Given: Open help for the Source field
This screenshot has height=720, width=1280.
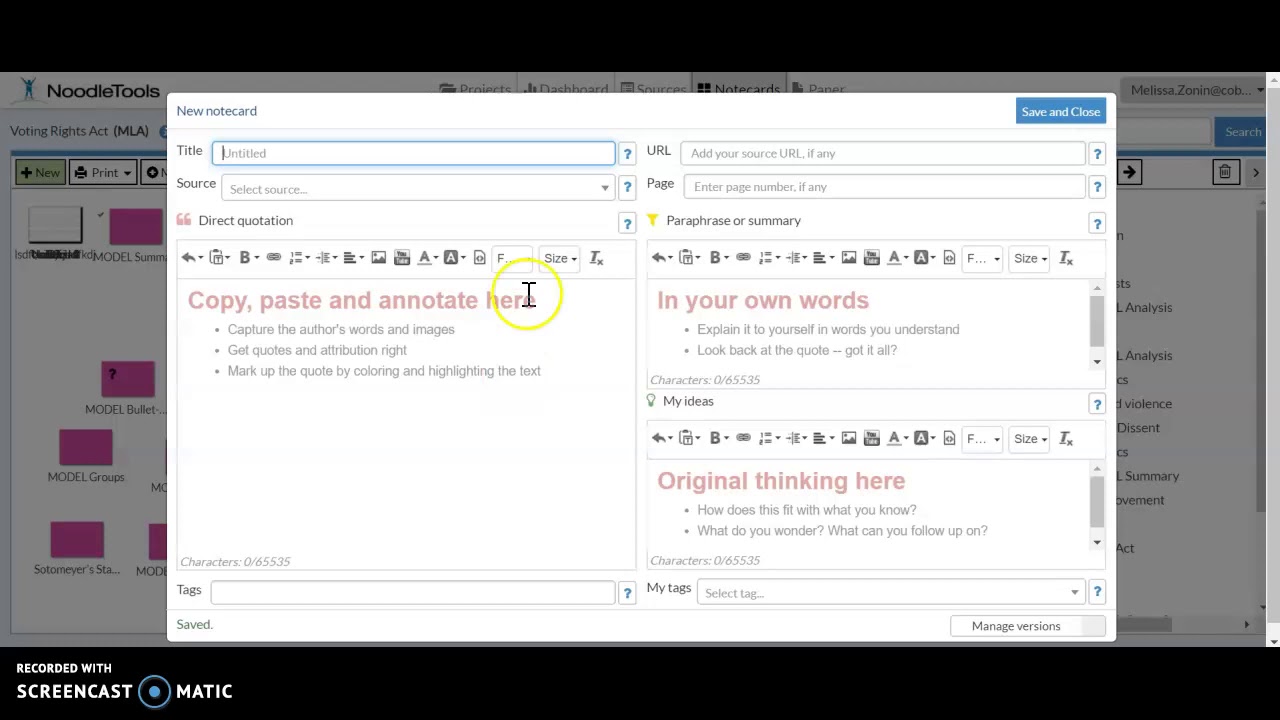Looking at the screenshot, I should tap(627, 188).
